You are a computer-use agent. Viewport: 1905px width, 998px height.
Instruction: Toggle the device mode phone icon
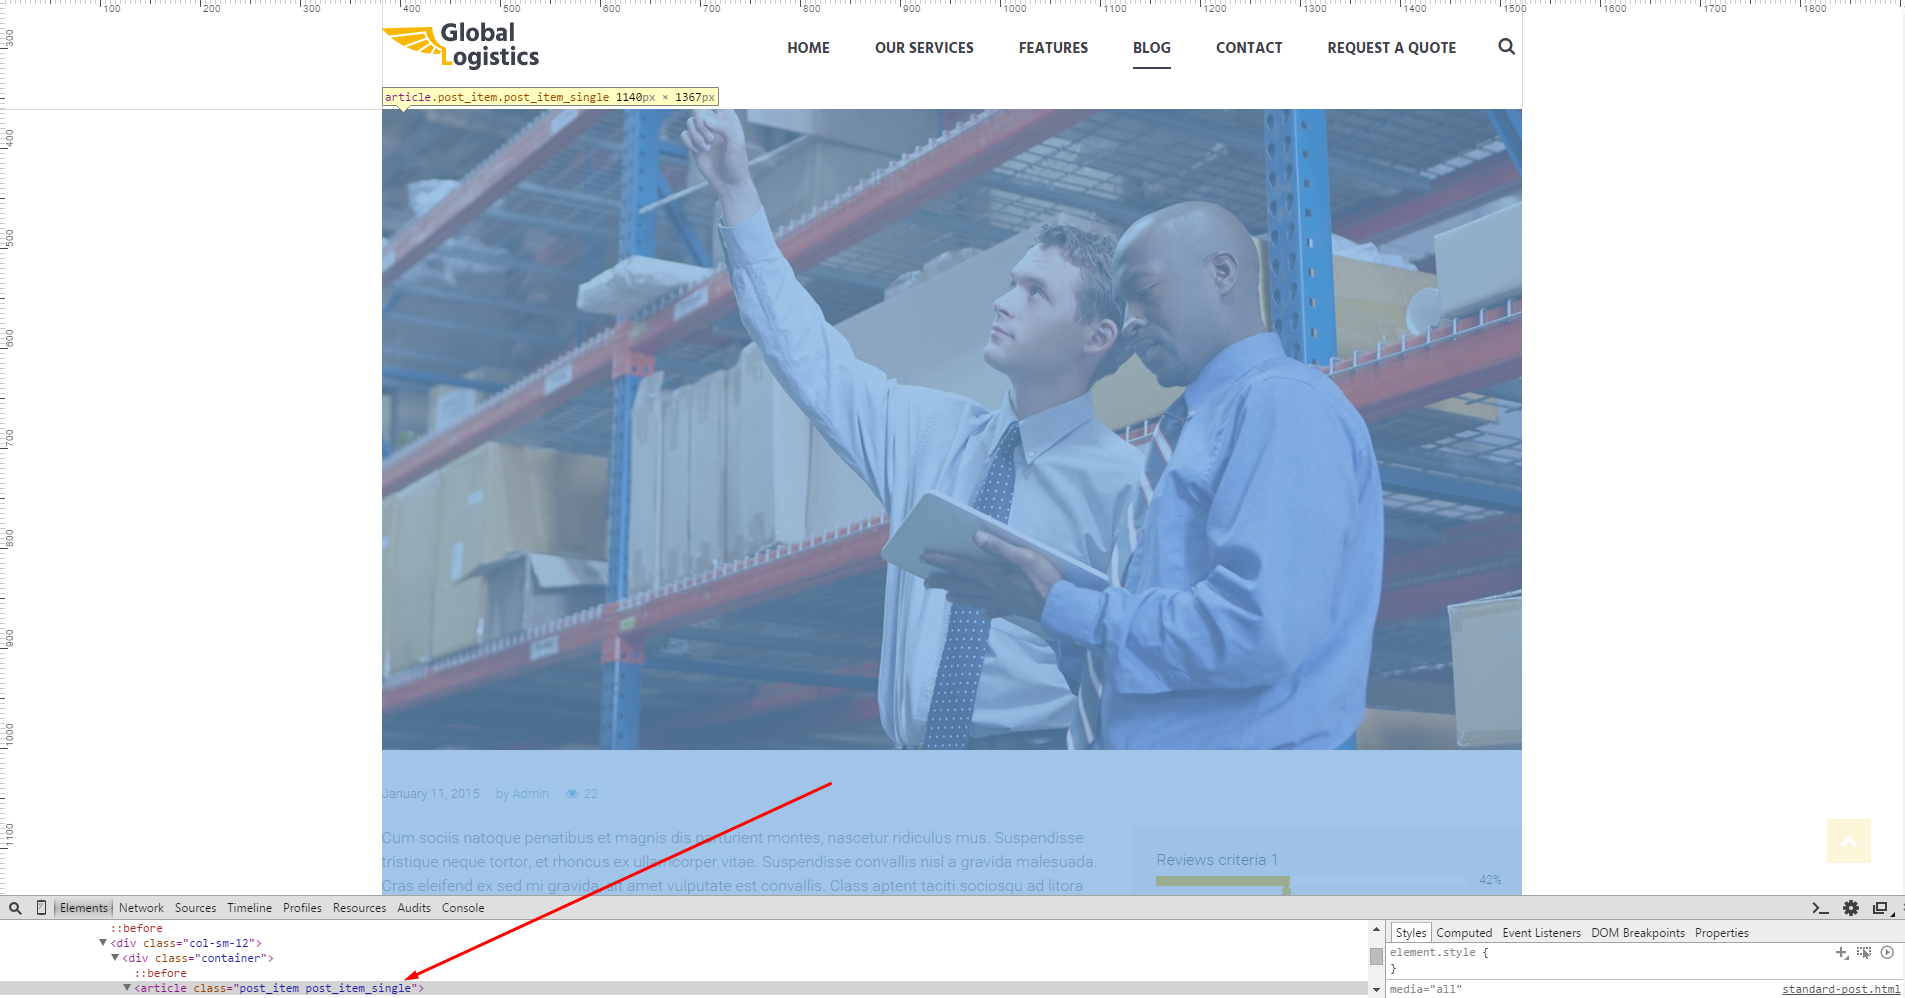click(x=41, y=908)
